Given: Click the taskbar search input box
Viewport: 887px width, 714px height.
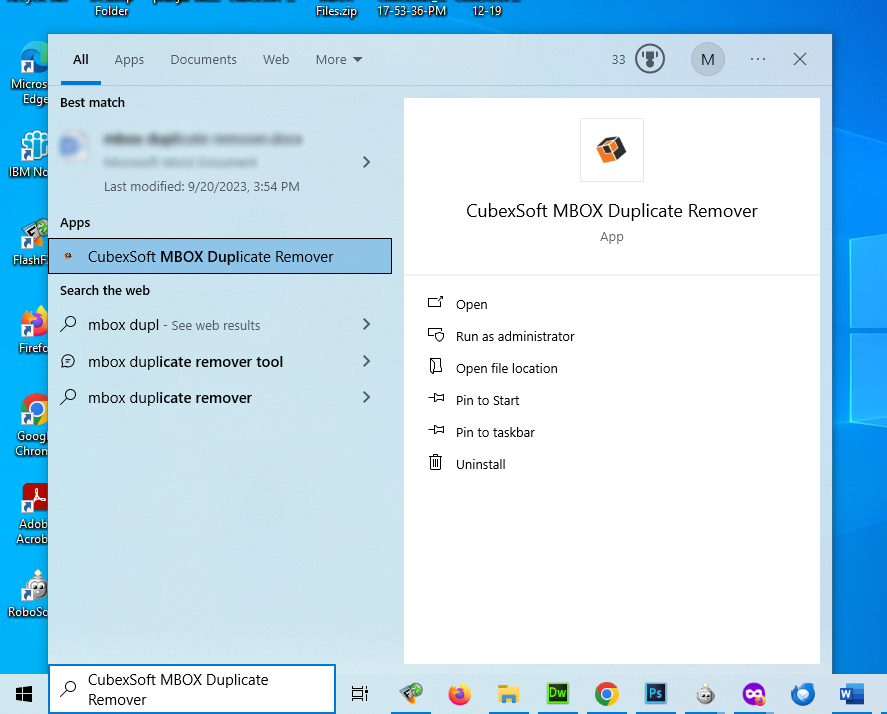Looking at the screenshot, I should [192, 689].
